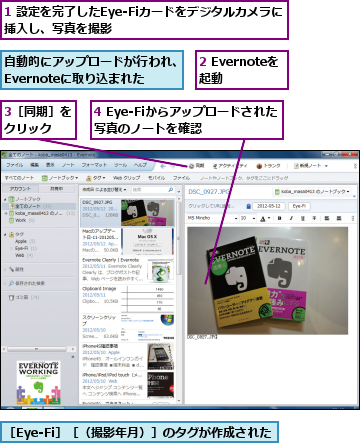Close the Evernote Working ad panel
The width and height of the screenshot is (360, 443).
[x=73, y=357]
